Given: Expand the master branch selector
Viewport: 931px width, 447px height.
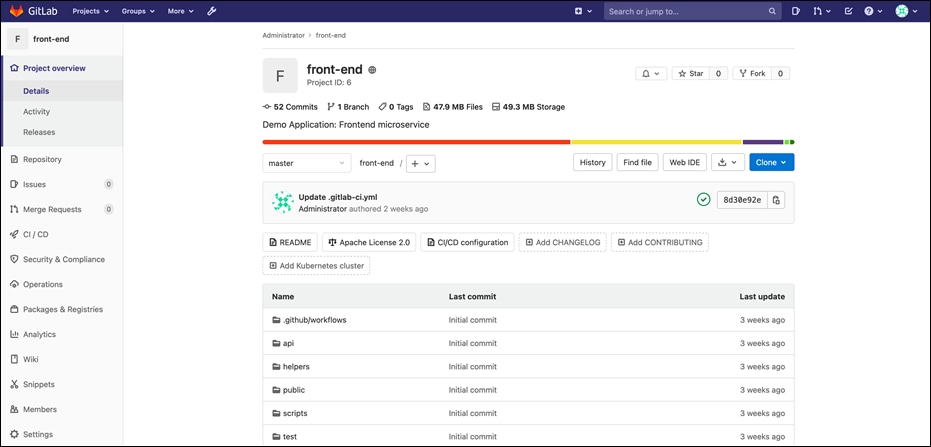Looking at the screenshot, I should pos(307,163).
